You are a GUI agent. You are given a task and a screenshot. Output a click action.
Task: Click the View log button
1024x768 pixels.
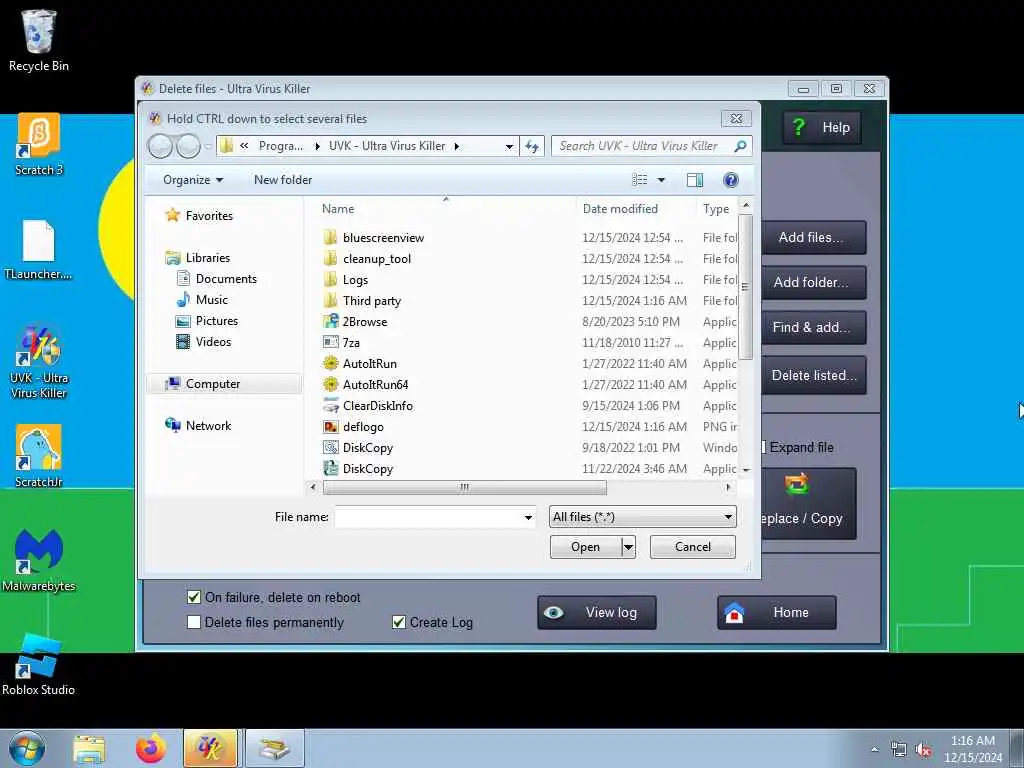(597, 613)
